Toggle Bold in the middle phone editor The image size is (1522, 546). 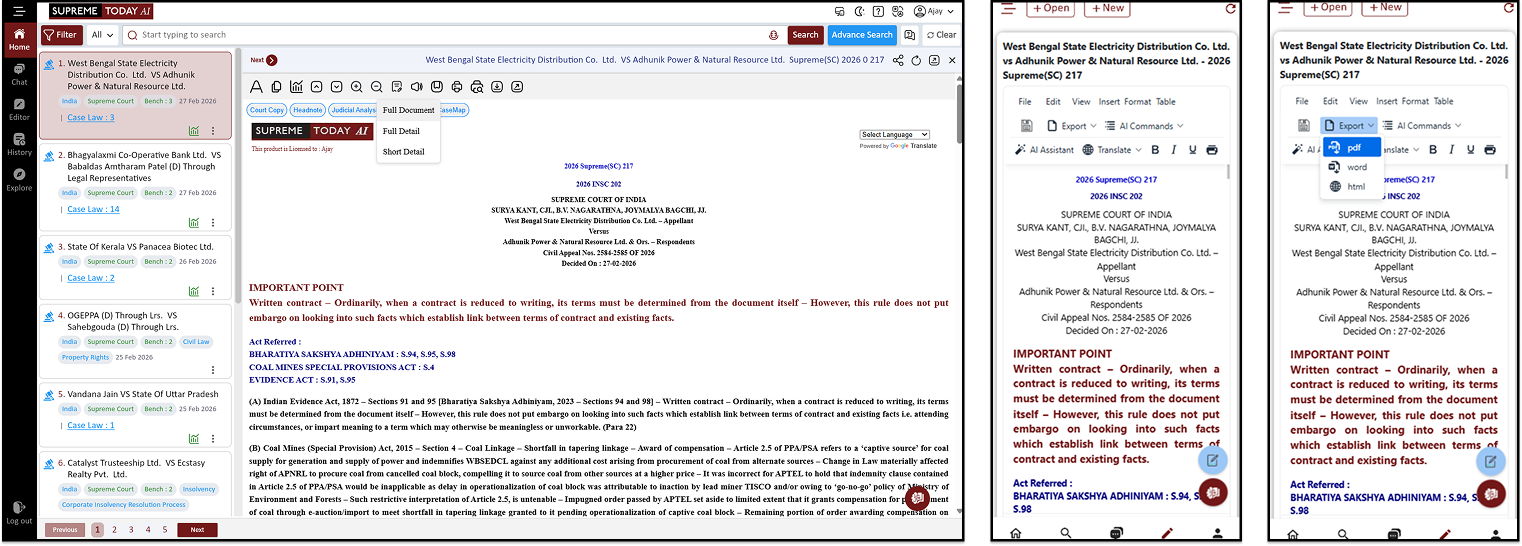(x=1155, y=150)
